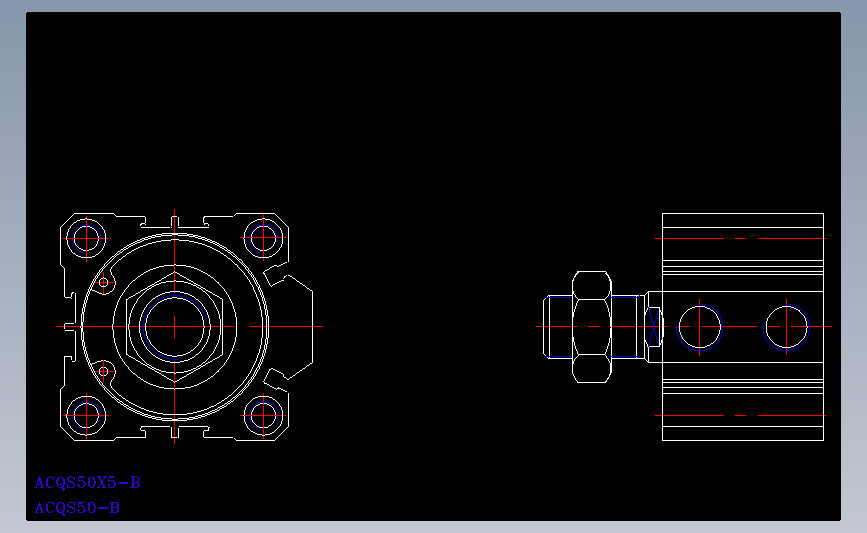Select the bottom-left mounting hole in front view
Viewport: 867px width, 533px height.
tap(86, 415)
